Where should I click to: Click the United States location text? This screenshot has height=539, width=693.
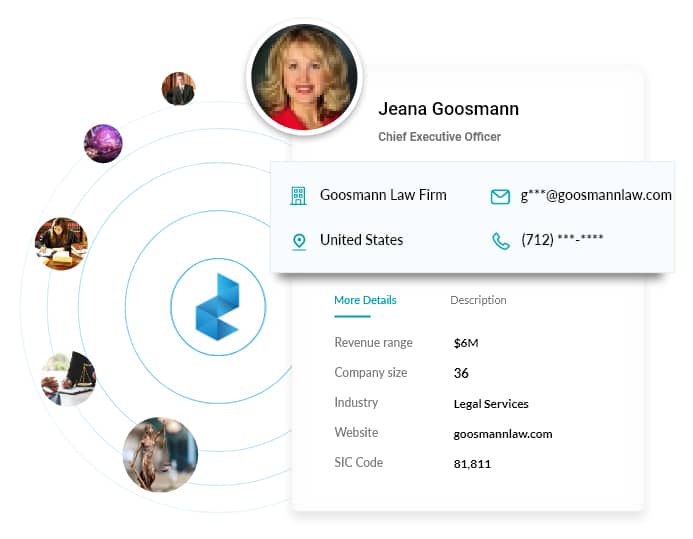point(362,240)
